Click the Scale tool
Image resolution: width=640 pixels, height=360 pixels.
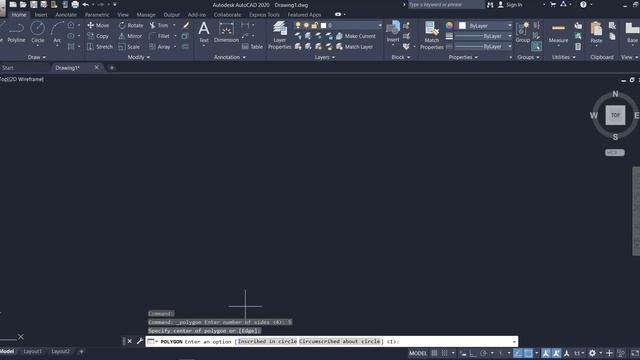coord(129,47)
